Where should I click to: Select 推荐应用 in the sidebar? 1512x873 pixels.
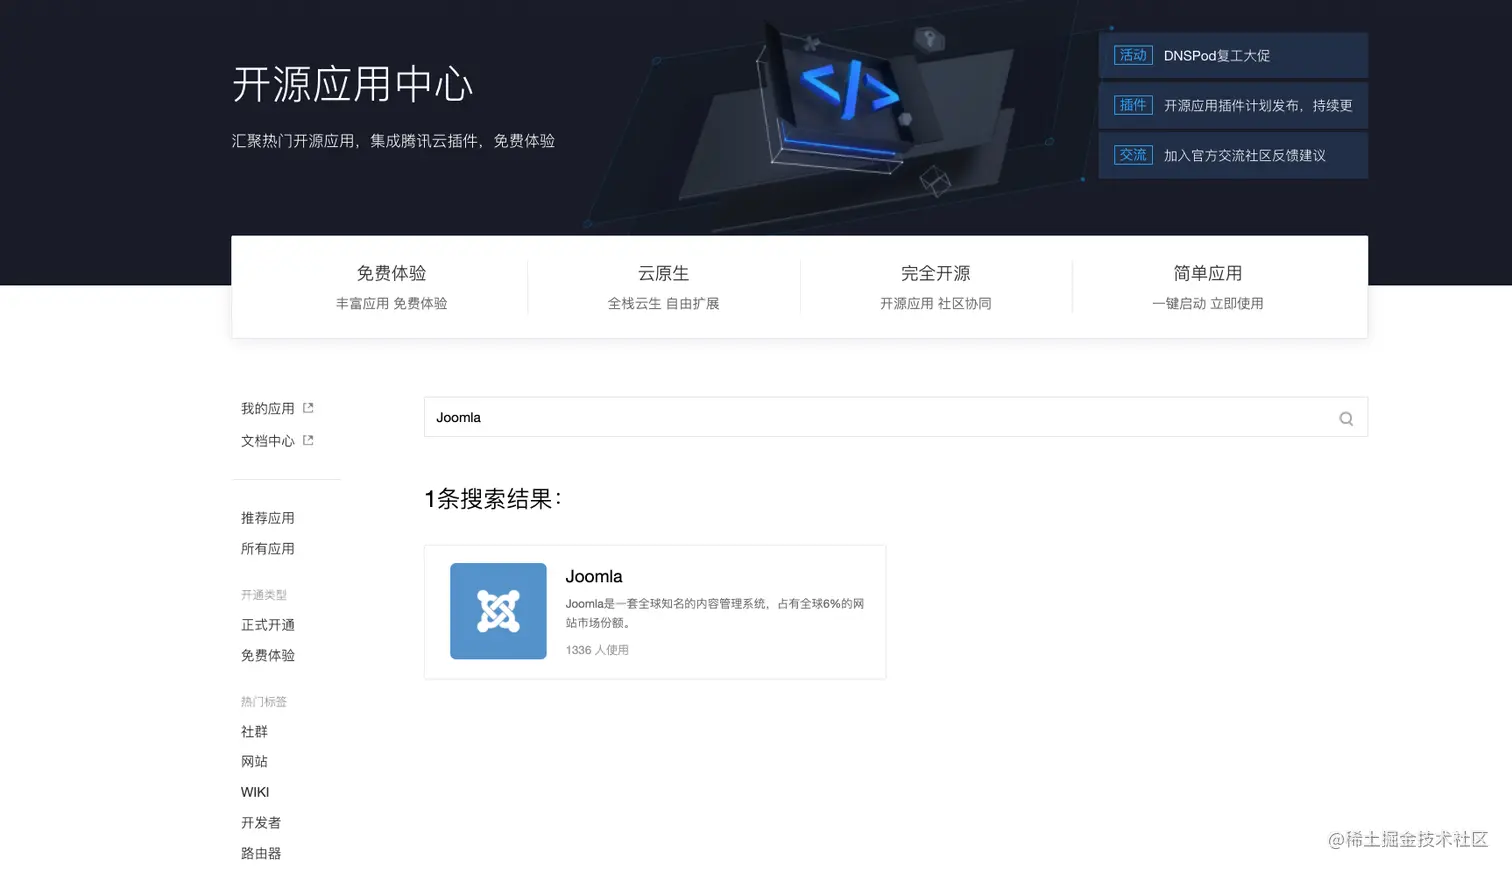coord(268,518)
